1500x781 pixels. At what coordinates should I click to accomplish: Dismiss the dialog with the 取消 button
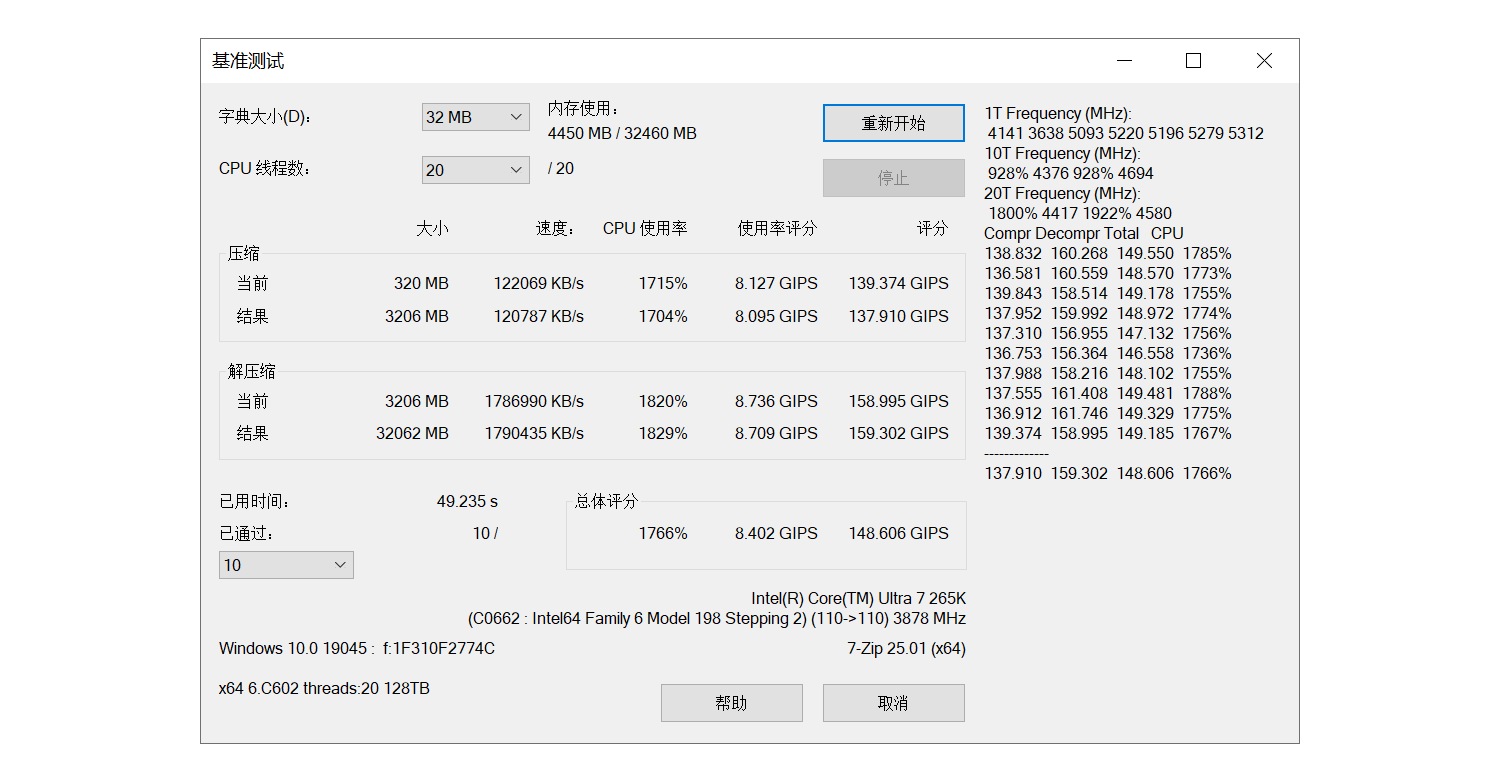tap(894, 703)
